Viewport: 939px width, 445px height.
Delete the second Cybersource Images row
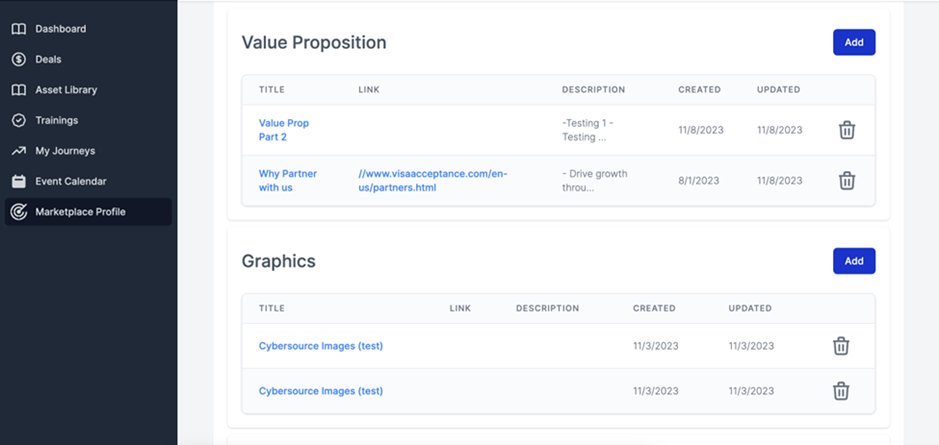click(x=841, y=391)
